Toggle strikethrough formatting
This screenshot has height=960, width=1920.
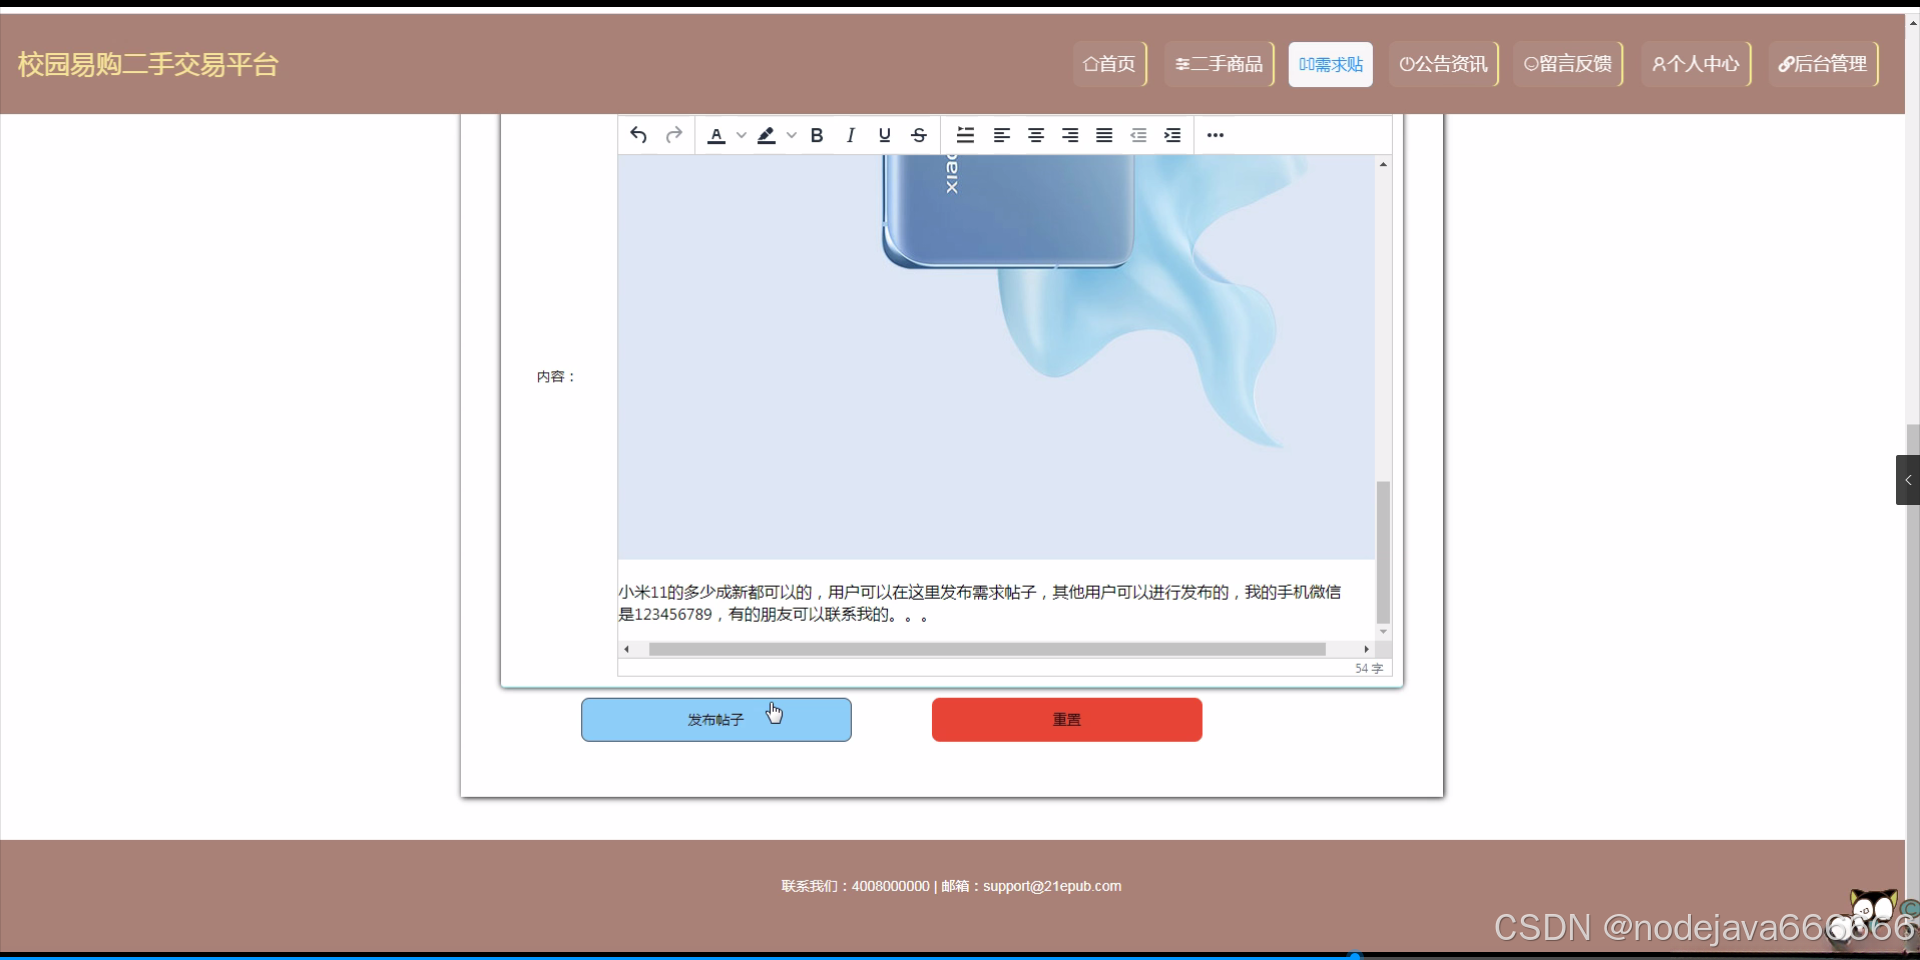[x=919, y=135]
